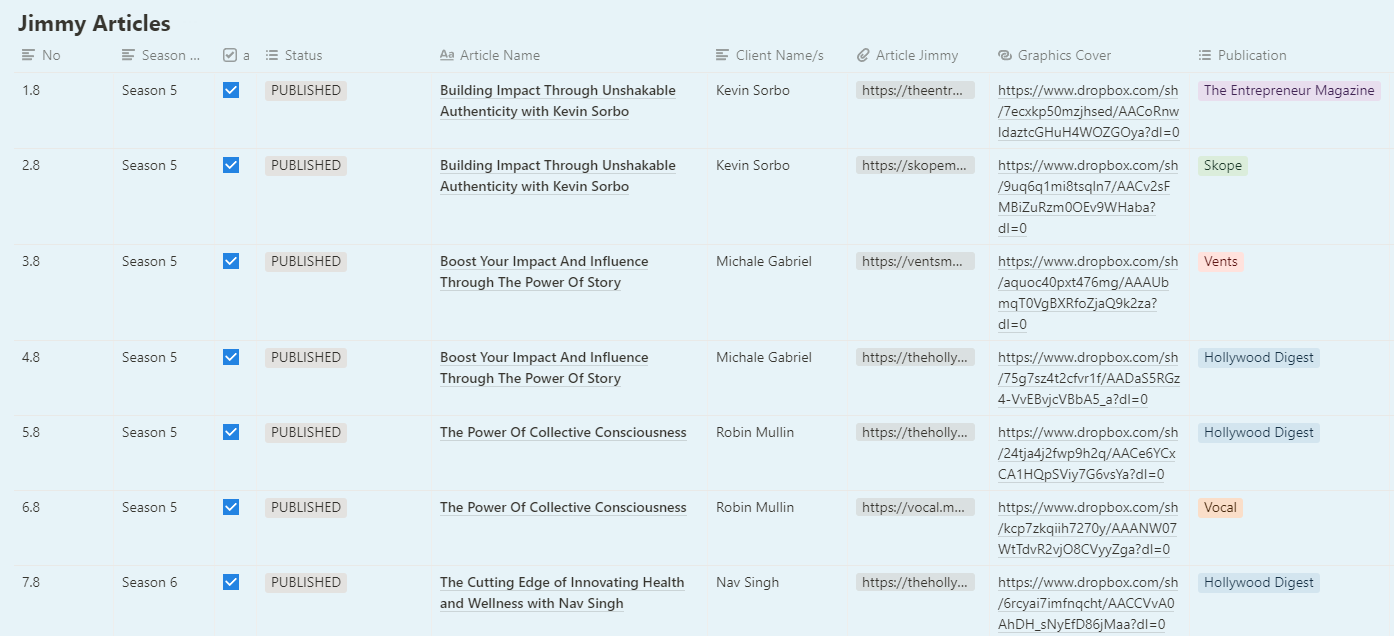Image resolution: width=1394 pixels, height=636 pixels.
Task: Click the text icon beside Client Name/s header
Action: tap(723, 56)
